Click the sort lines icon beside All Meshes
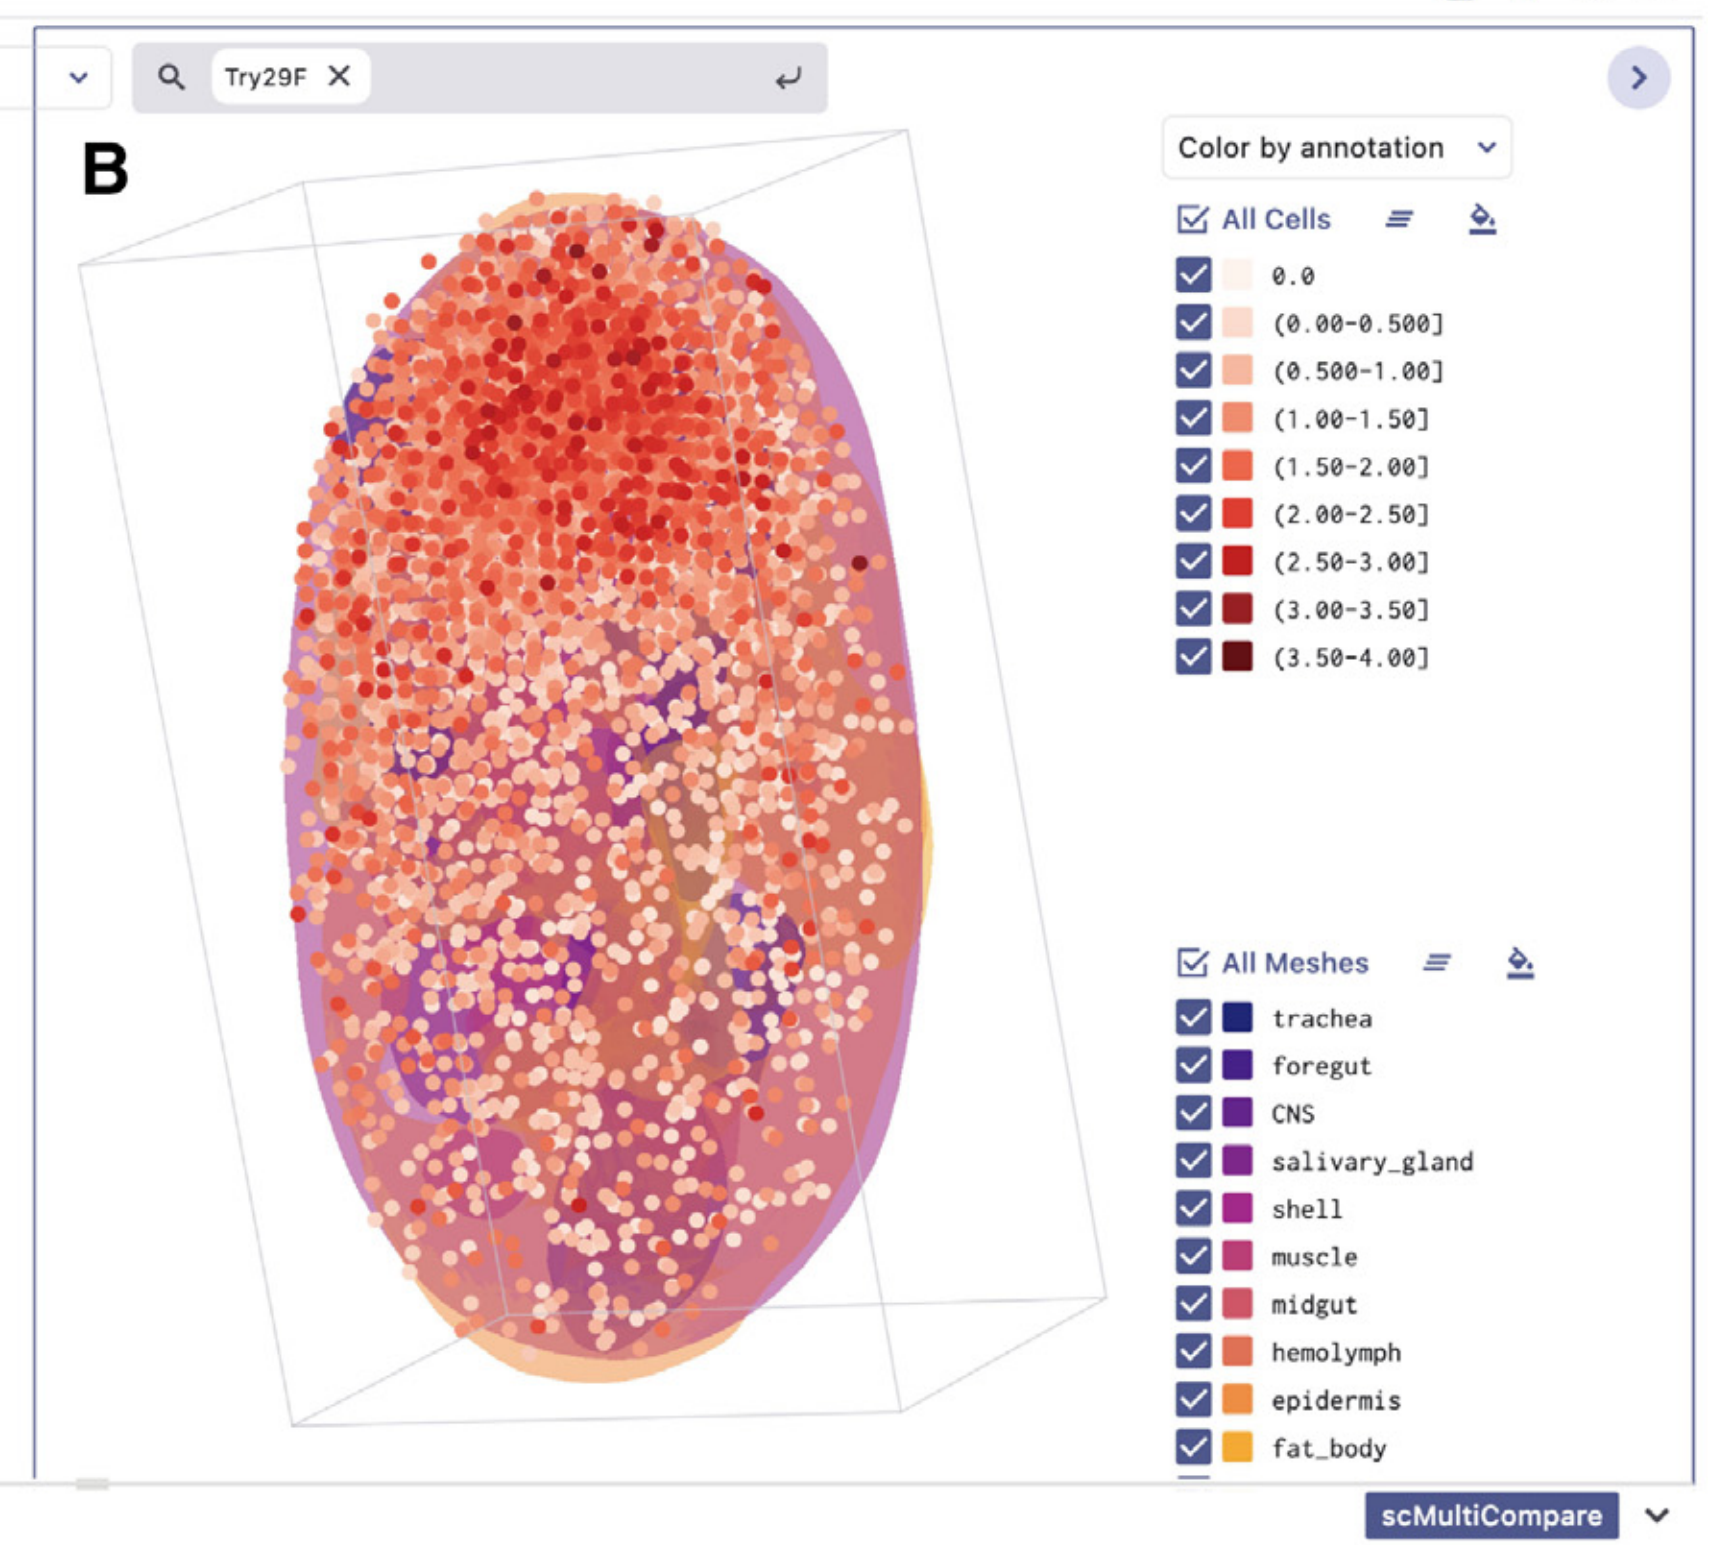The image size is (1712, 1545). coord(1437,962)
